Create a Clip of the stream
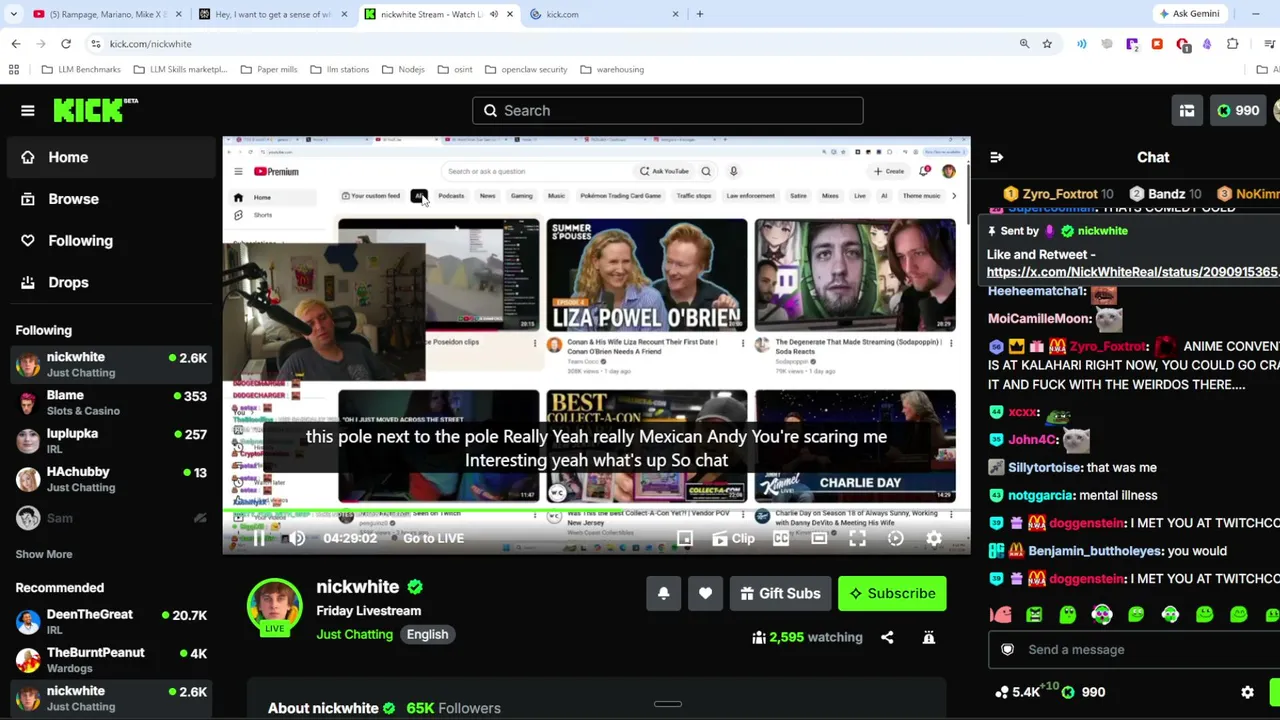This screenshot has height=720, width=1280. tap(733, 538)
